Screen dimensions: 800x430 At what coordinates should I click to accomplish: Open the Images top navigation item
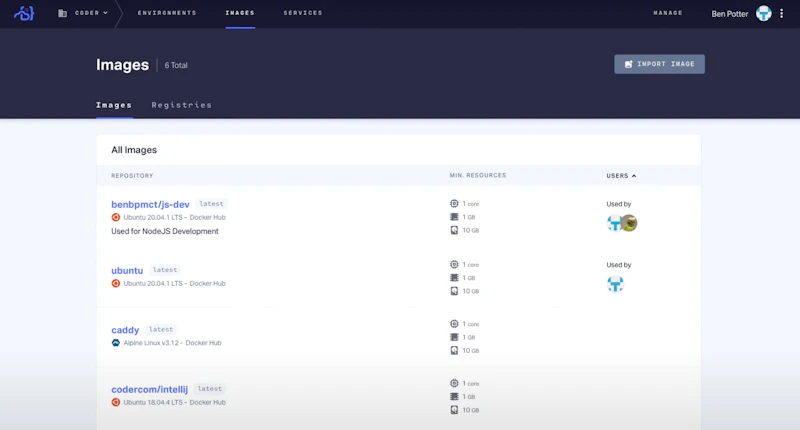240,13
